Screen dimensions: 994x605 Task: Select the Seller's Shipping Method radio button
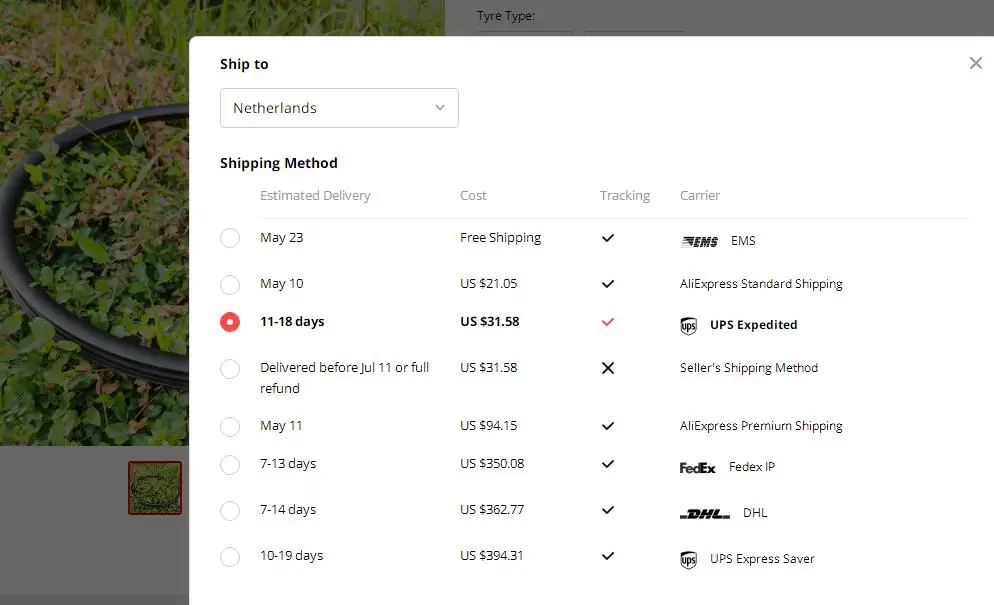pyautogui.click(x=230, y=368)
